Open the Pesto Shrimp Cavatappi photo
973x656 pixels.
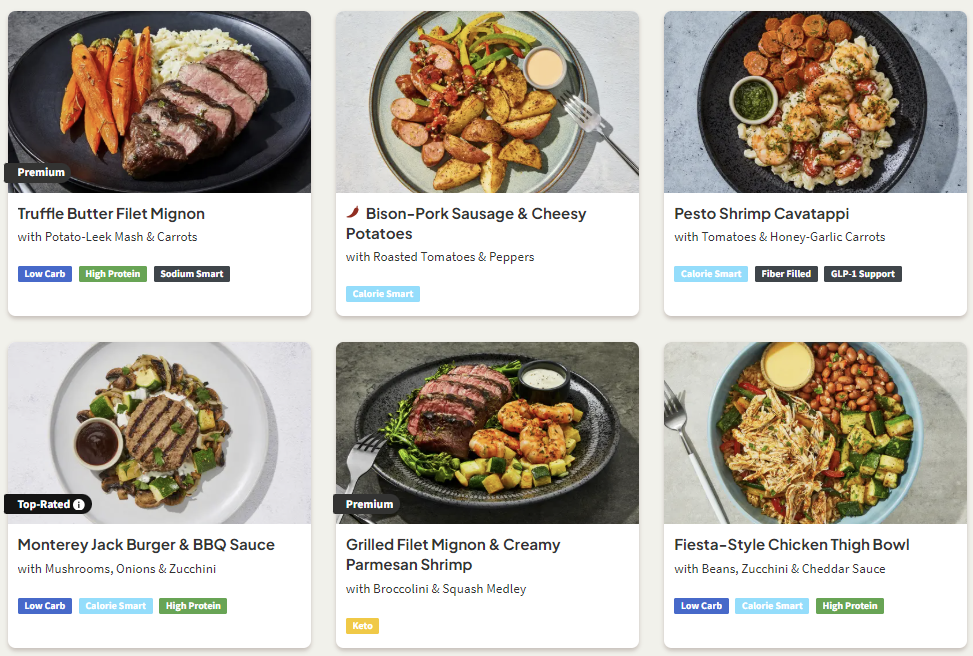pyautogui.click(x=815, y=101)
